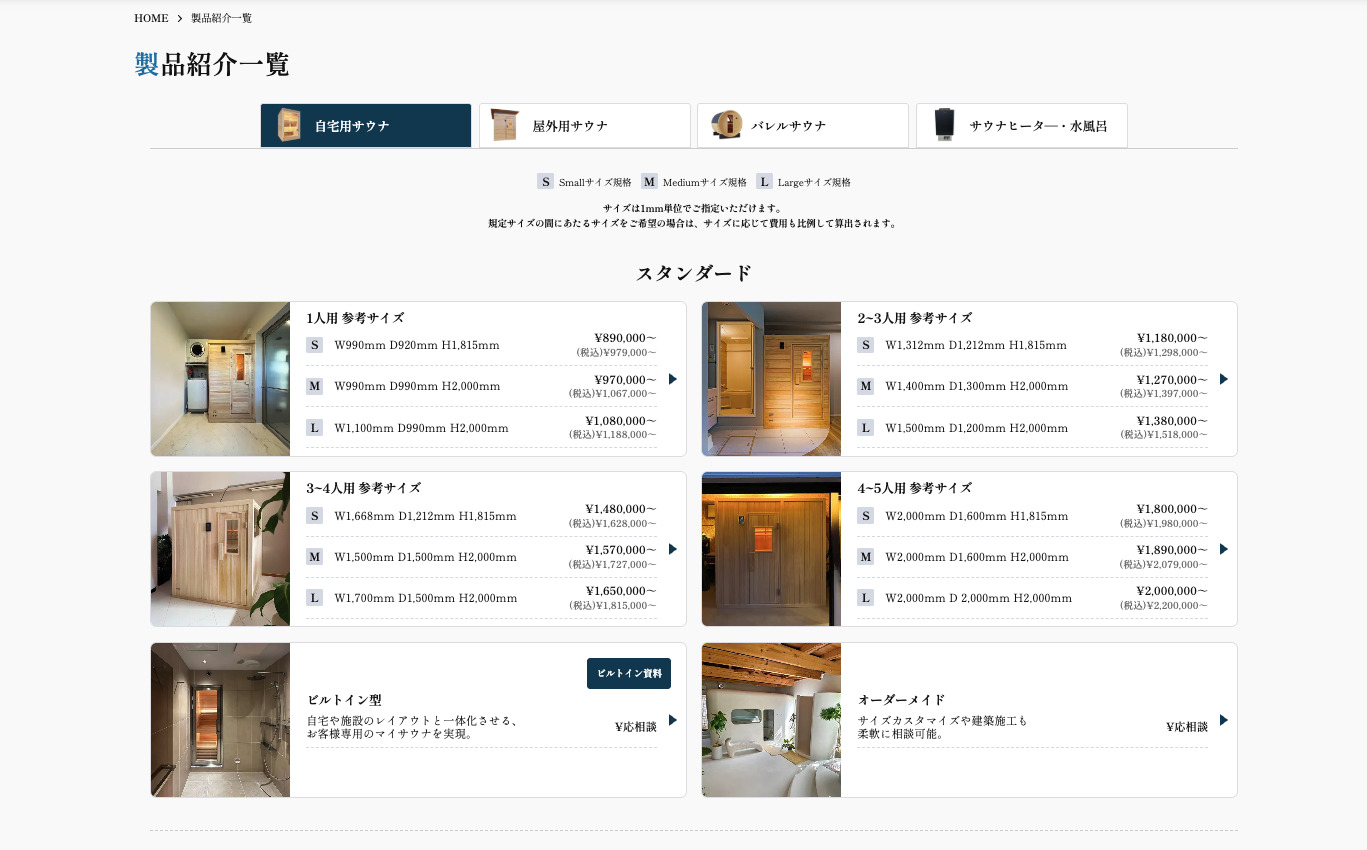This screenshot has width=1367, height=850.
Task: Select the 4~5人用 sauna photo
Action: pos(771,549)
